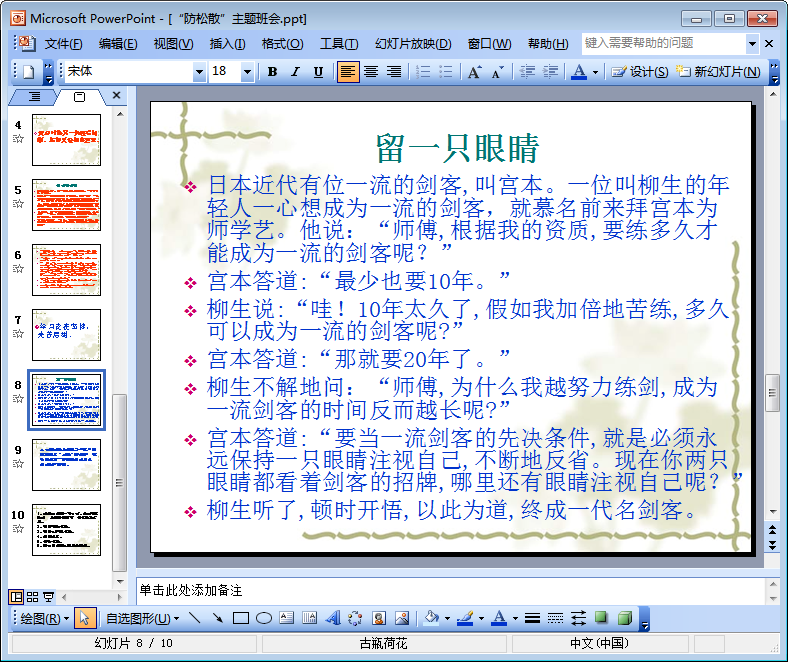Apply font color from formatting toolbar

[x=579, y=72]
